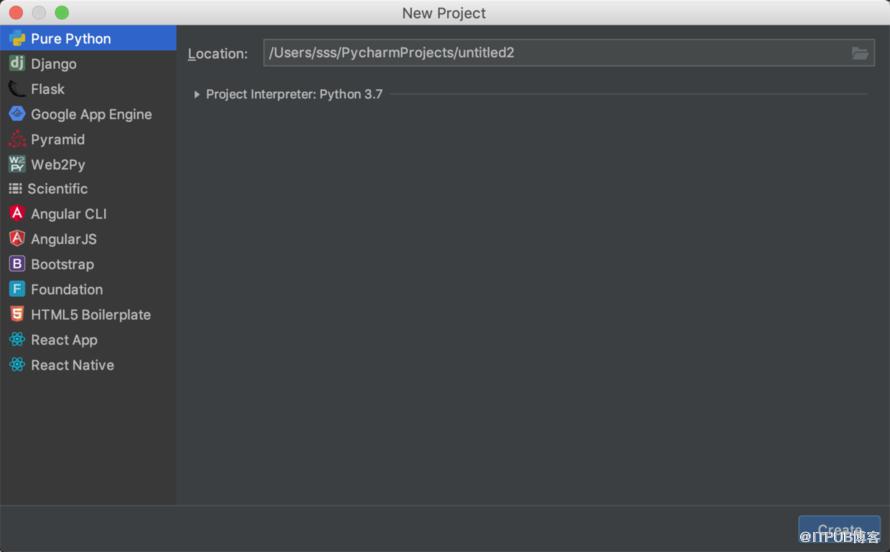Choose Angular CLI project type label
Screen dimensions: 890x552
point(69,214)
